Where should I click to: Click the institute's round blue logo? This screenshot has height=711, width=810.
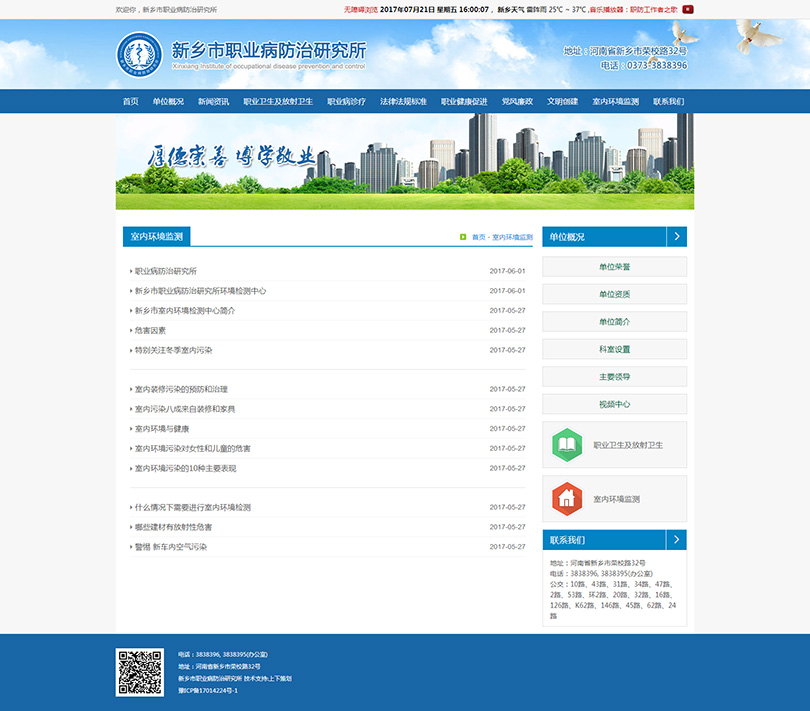(x=139, y=55)
